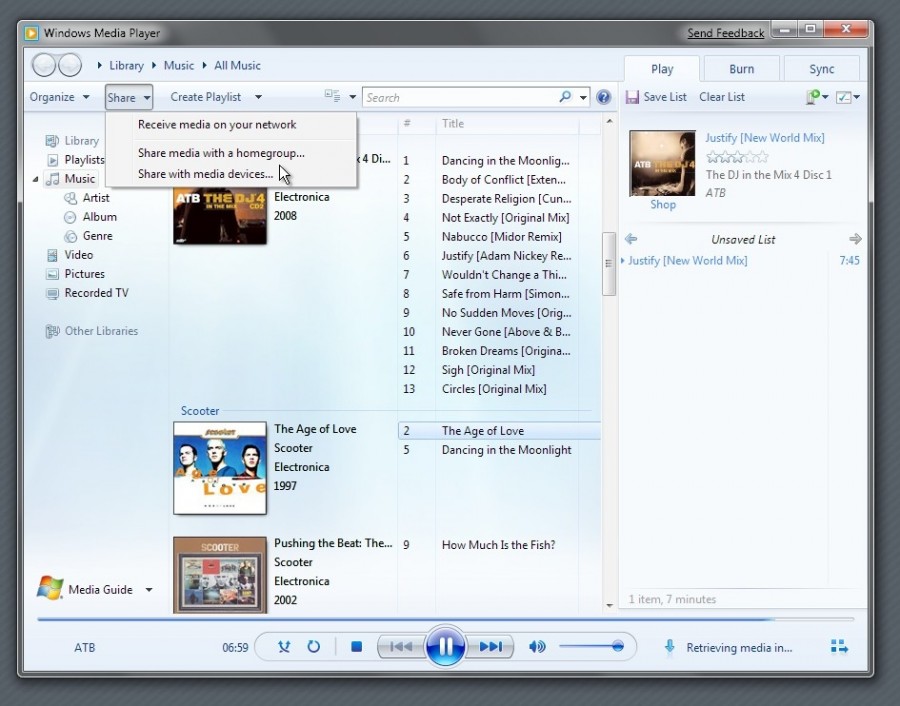Open the search options dropdown arrow
Image resolution: width=900 pixels, height=706 pixels.
coord(583,98)
